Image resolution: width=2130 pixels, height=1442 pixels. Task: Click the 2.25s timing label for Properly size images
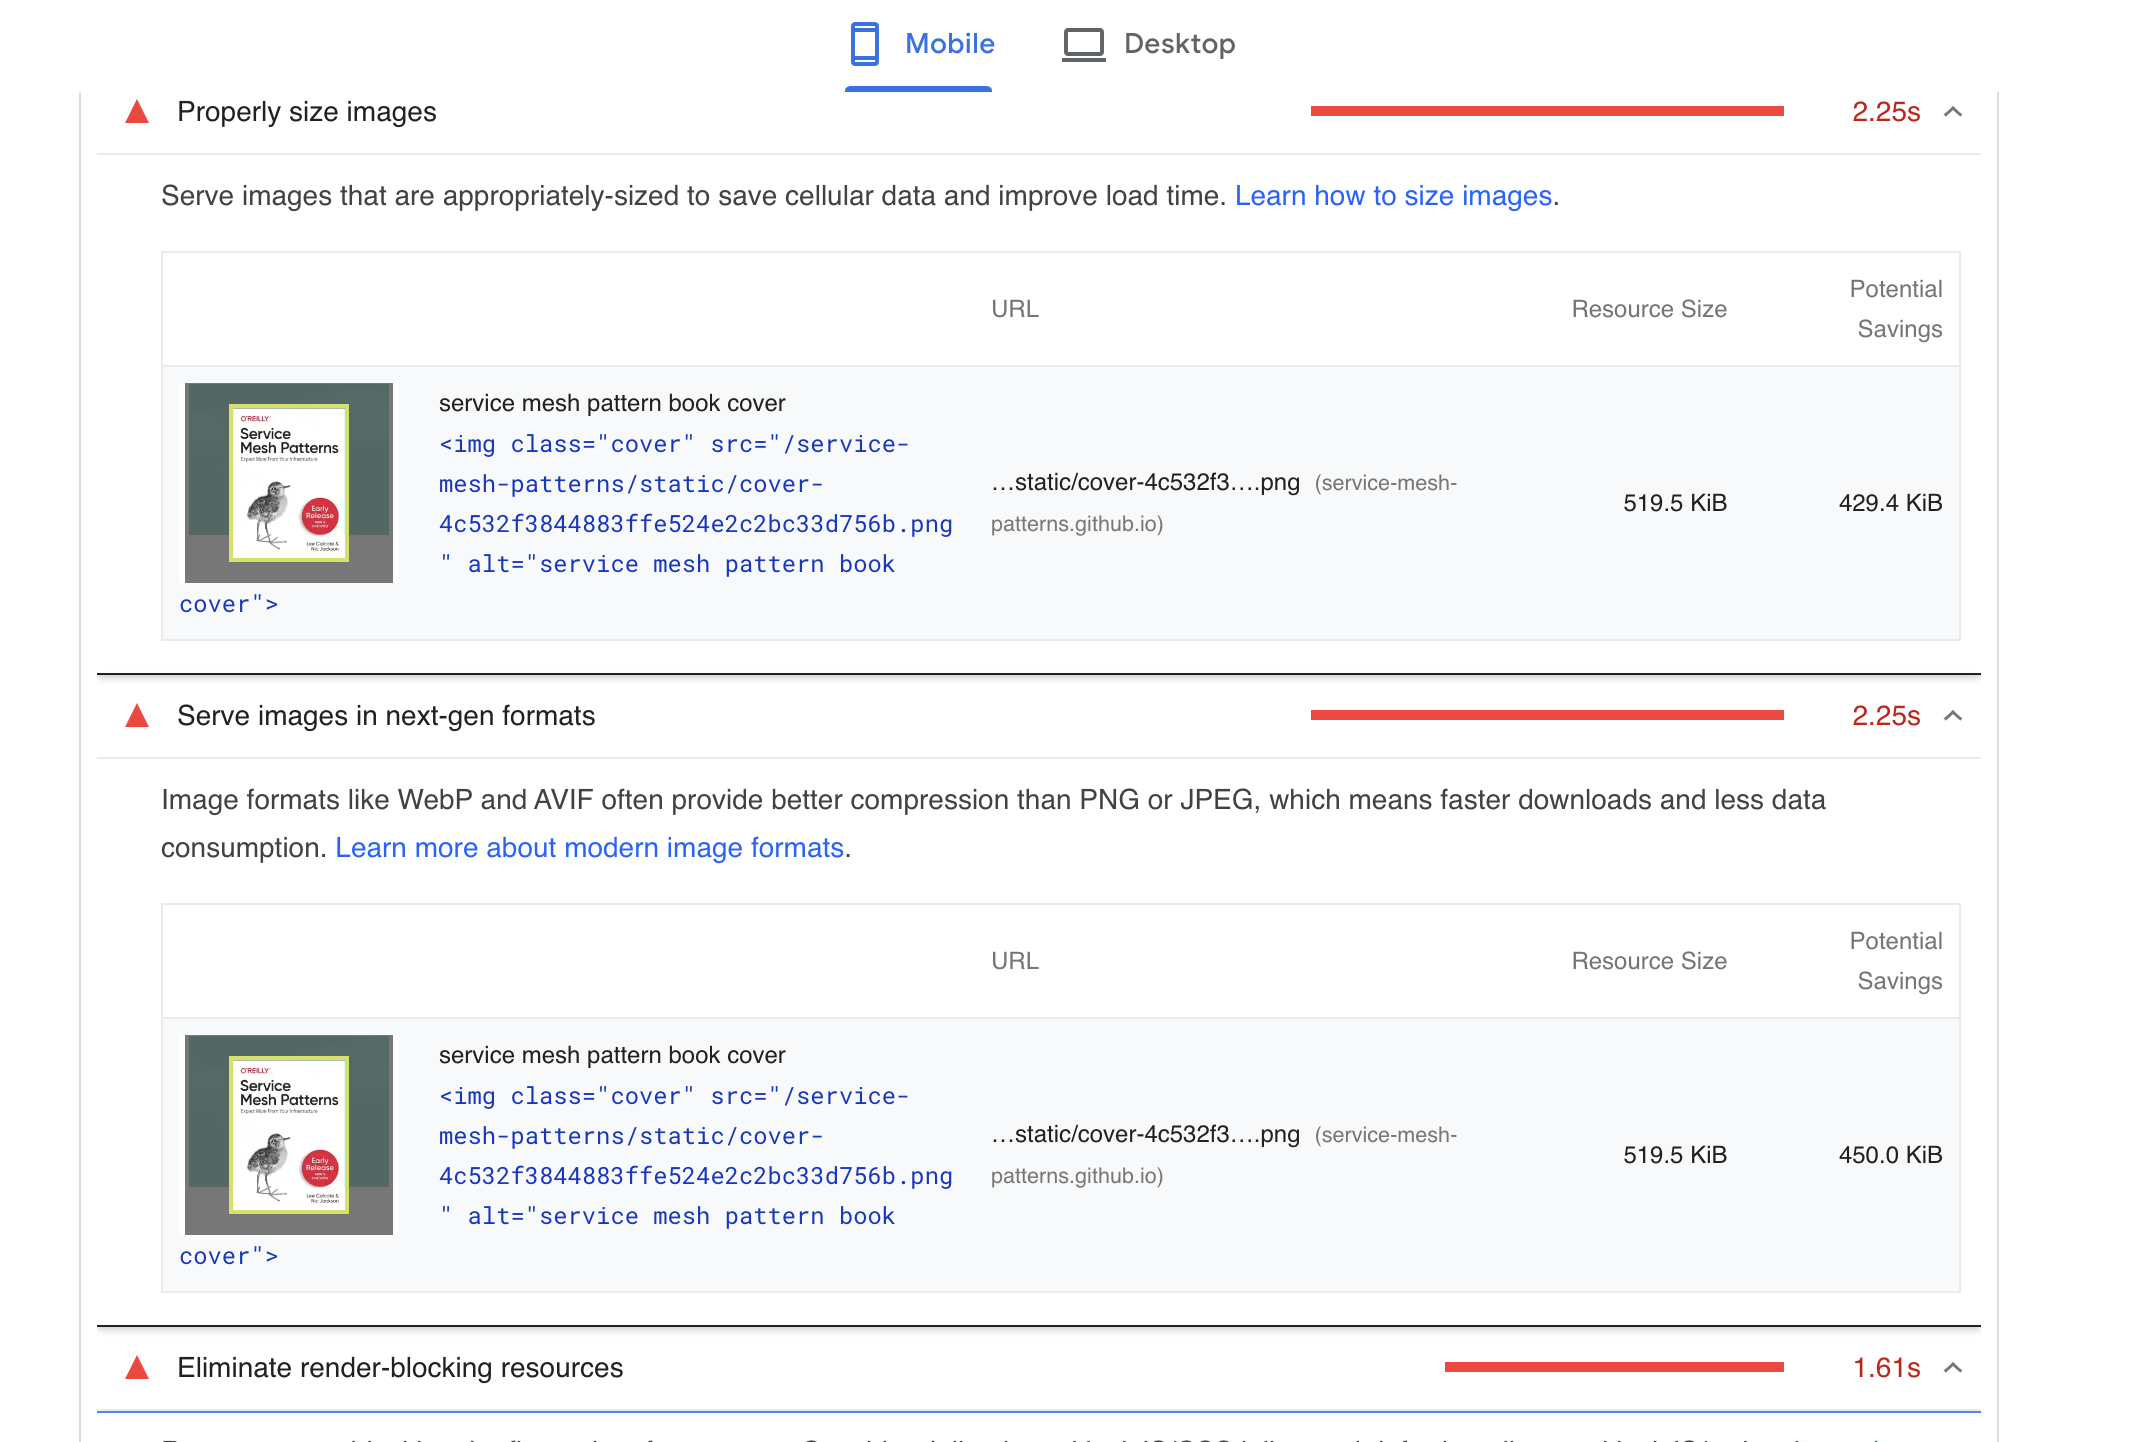(1886, 111)
